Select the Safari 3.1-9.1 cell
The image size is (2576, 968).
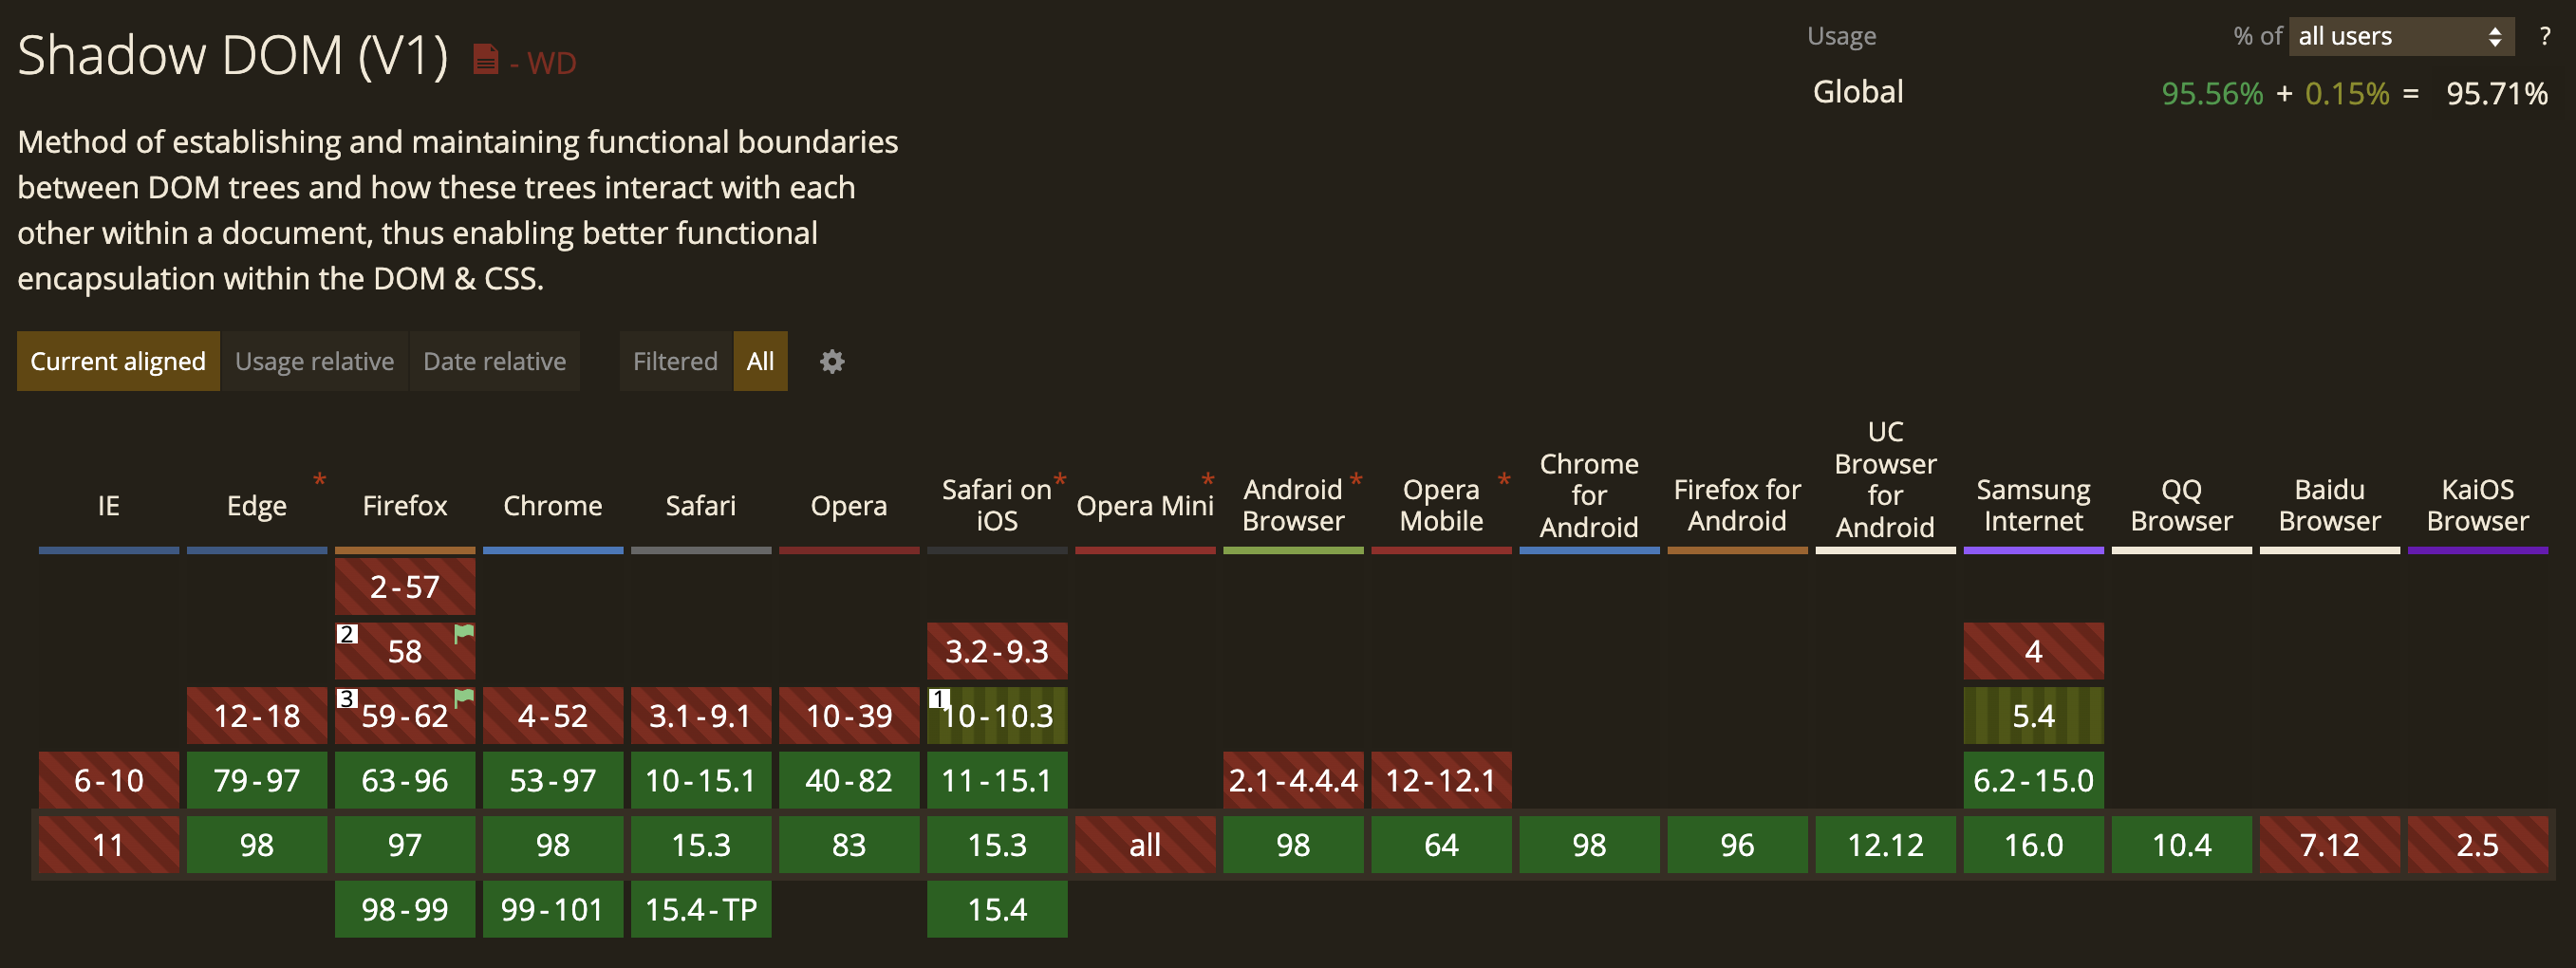point(701,716)
